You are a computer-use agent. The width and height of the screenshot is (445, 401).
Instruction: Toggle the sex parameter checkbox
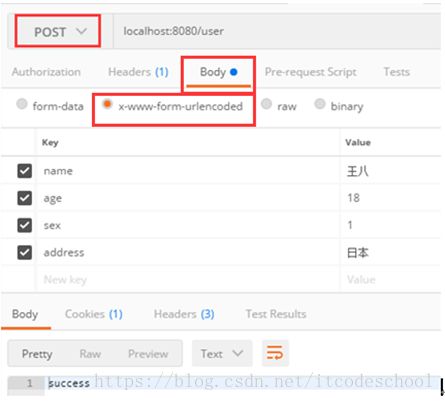coord(24,225)
